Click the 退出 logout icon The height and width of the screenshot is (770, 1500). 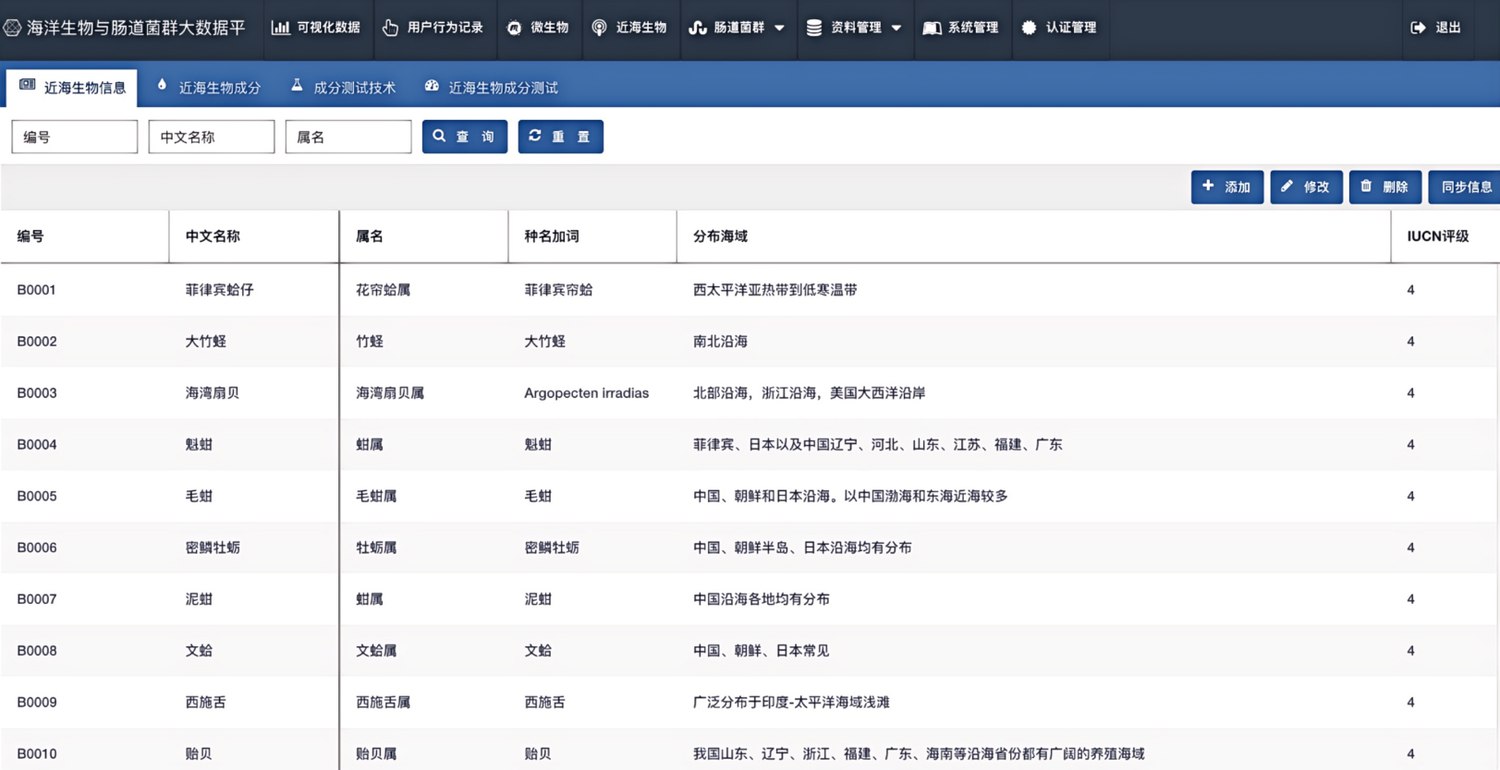tap(1418, 28)
